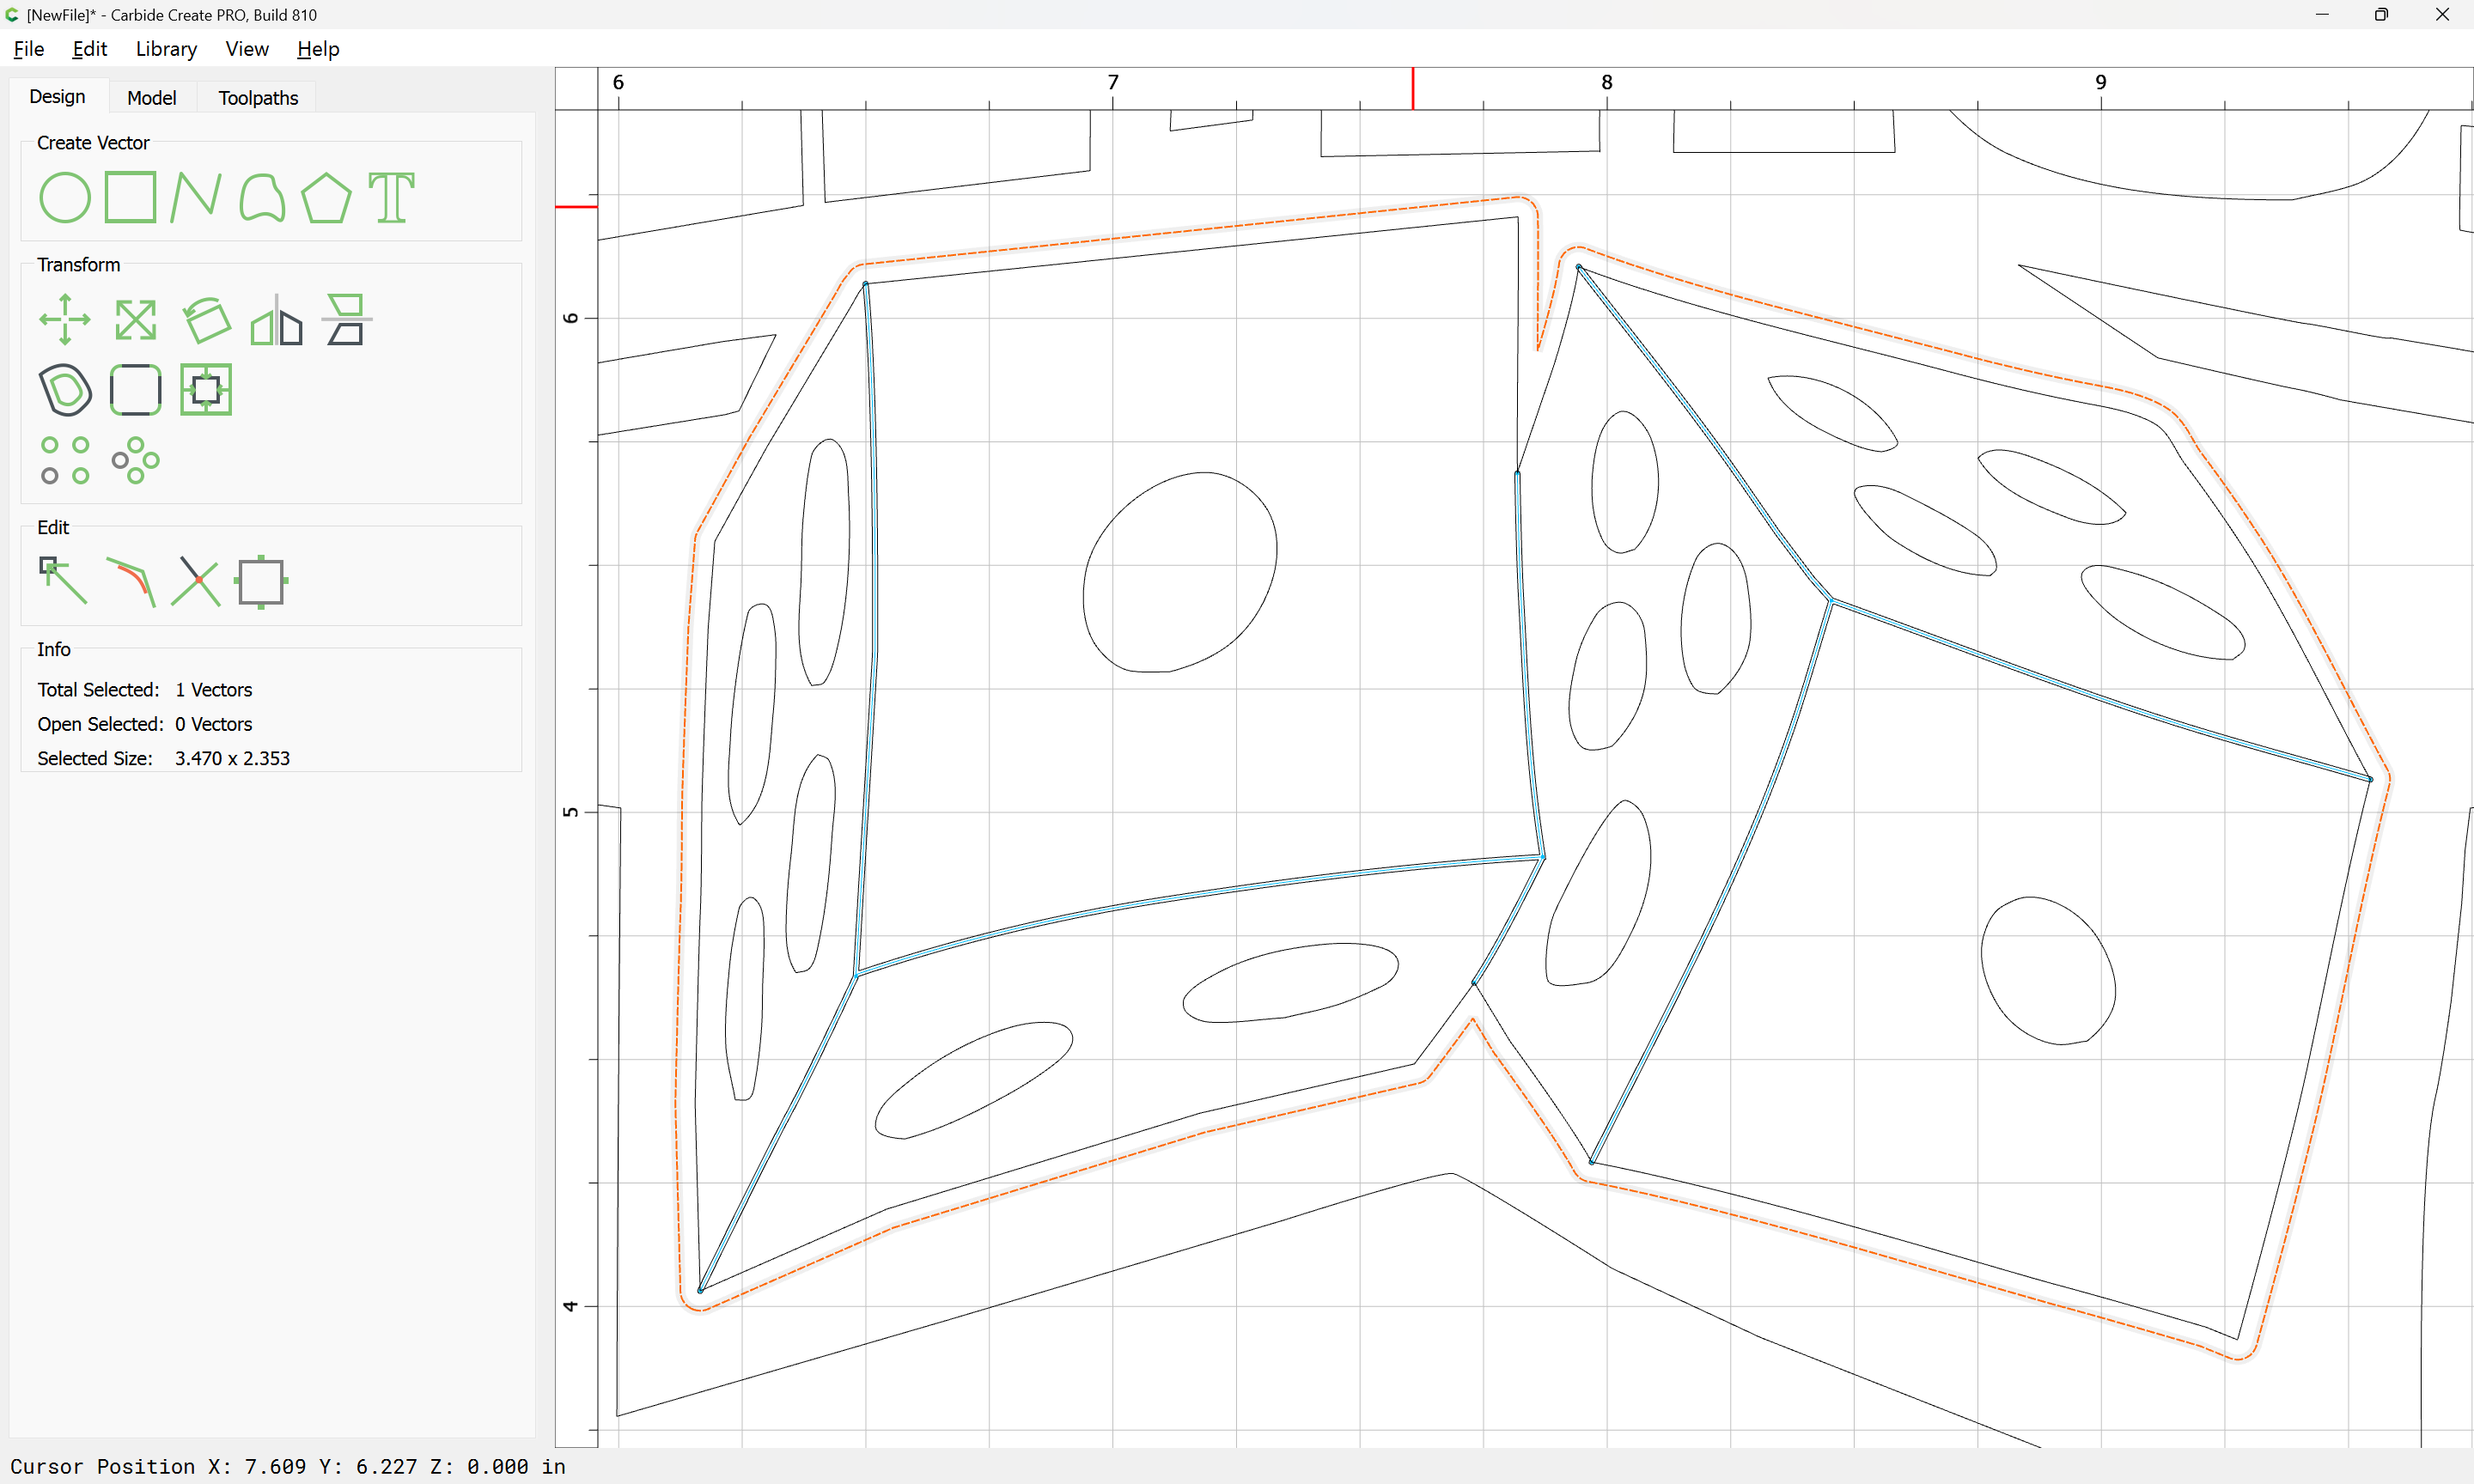Switch to the Toolpaths tab
The image size is (2474, 1484).
click(x=258, y=98)
